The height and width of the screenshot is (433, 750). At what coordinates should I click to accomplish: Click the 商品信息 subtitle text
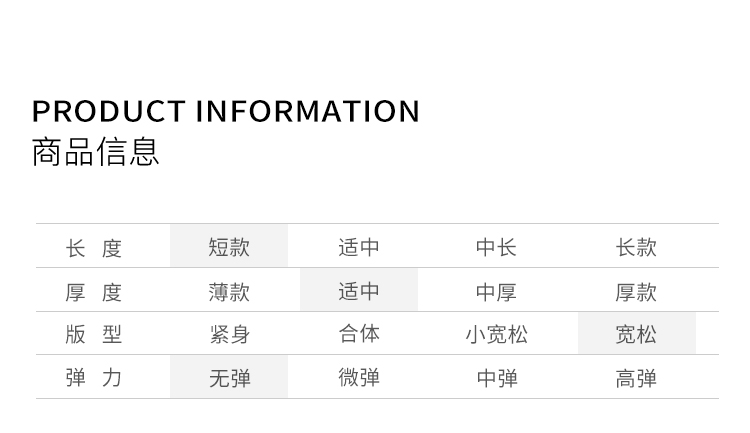pyautogui.click(x=96, y=152)
